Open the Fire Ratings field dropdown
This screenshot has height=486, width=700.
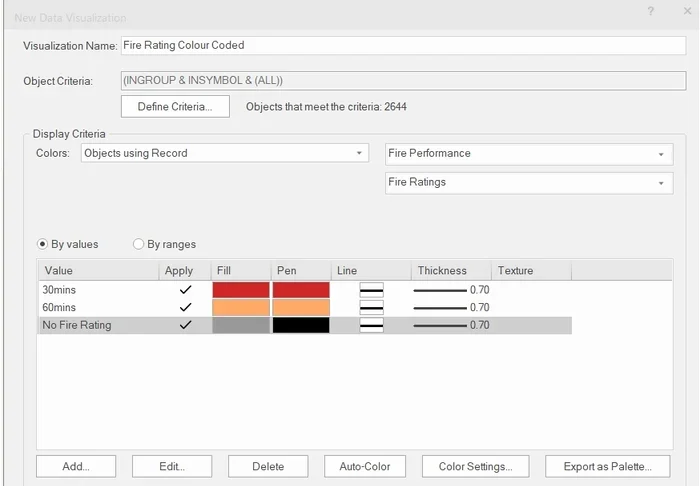coord(528,182)
